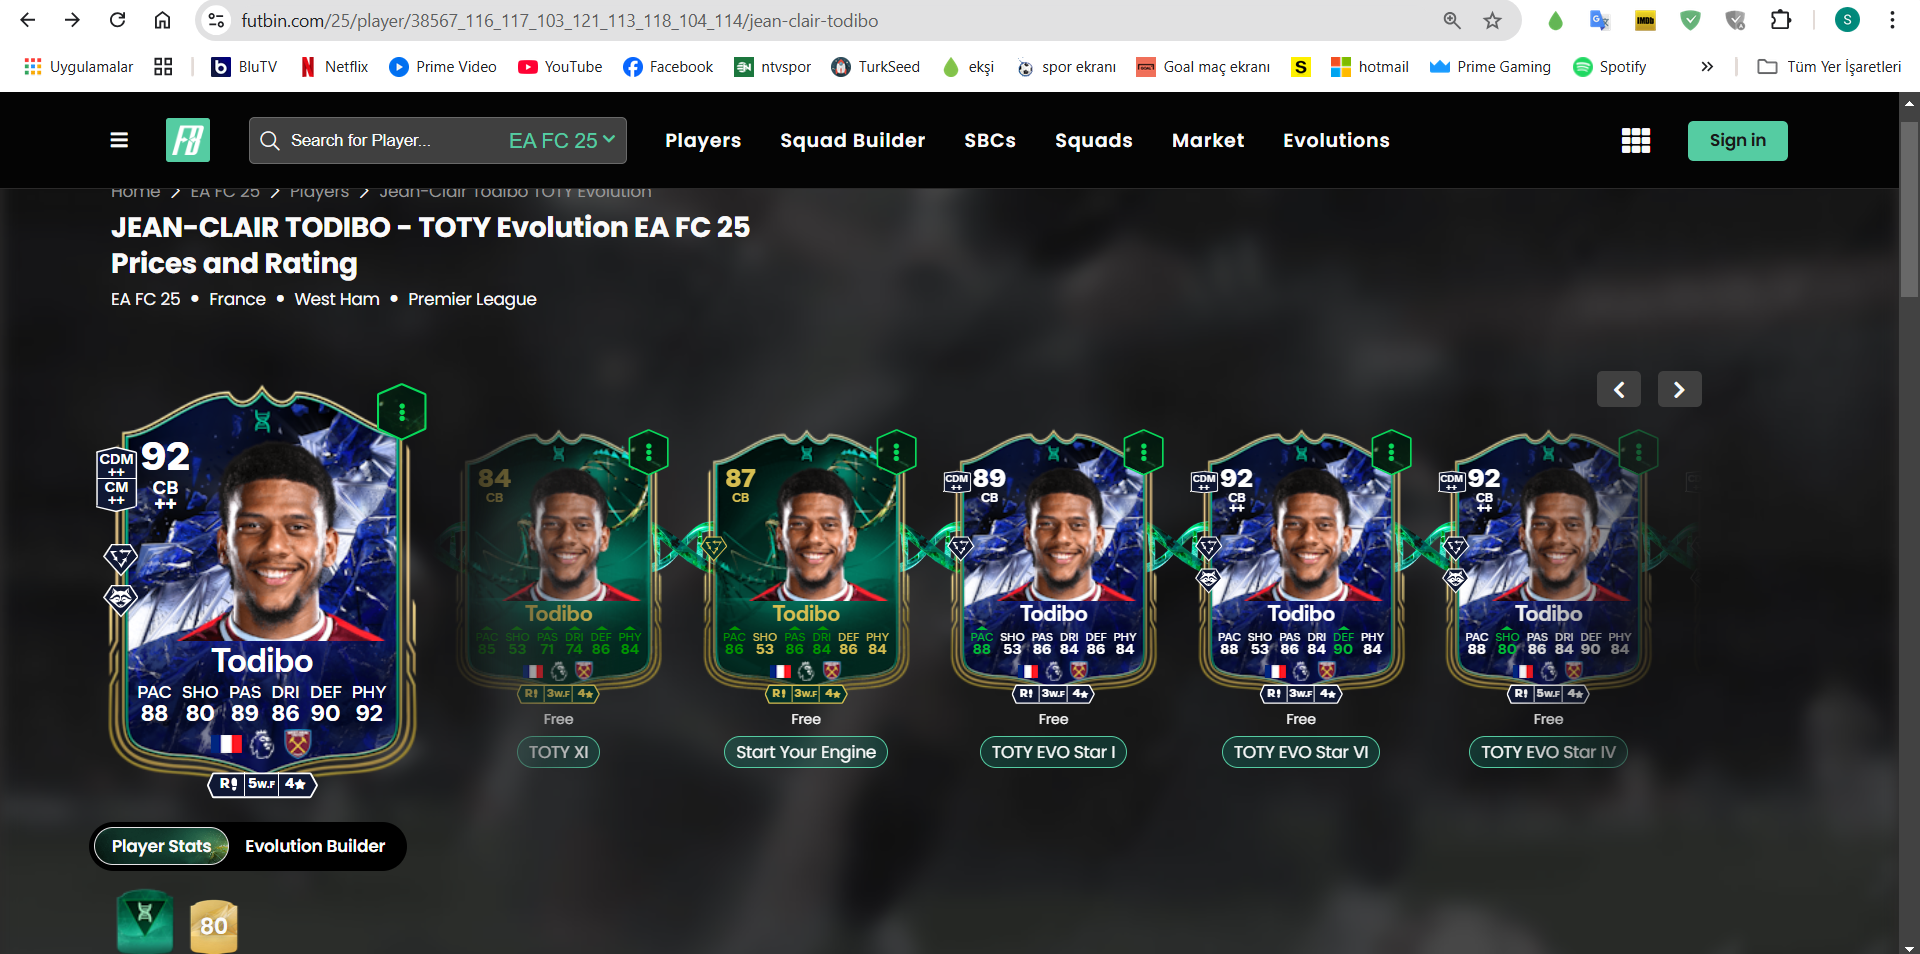Bookmark this page with star icon

(1492, 20)
